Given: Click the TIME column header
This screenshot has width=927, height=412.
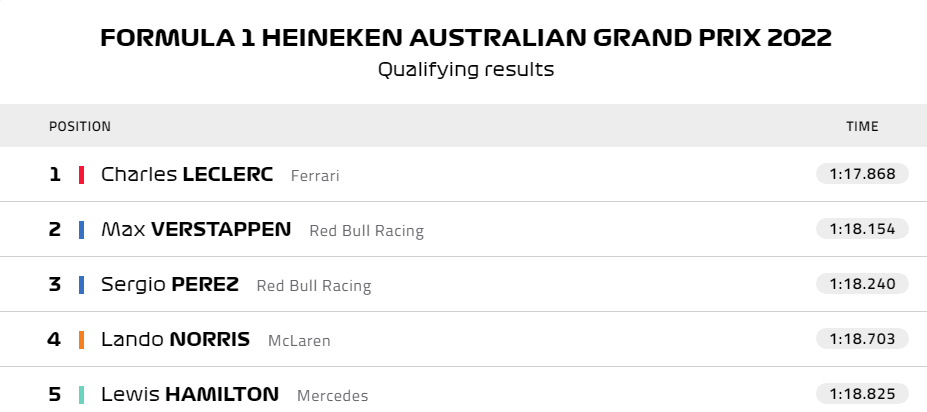Looking at the screenshot, I should tap(862, 127).
